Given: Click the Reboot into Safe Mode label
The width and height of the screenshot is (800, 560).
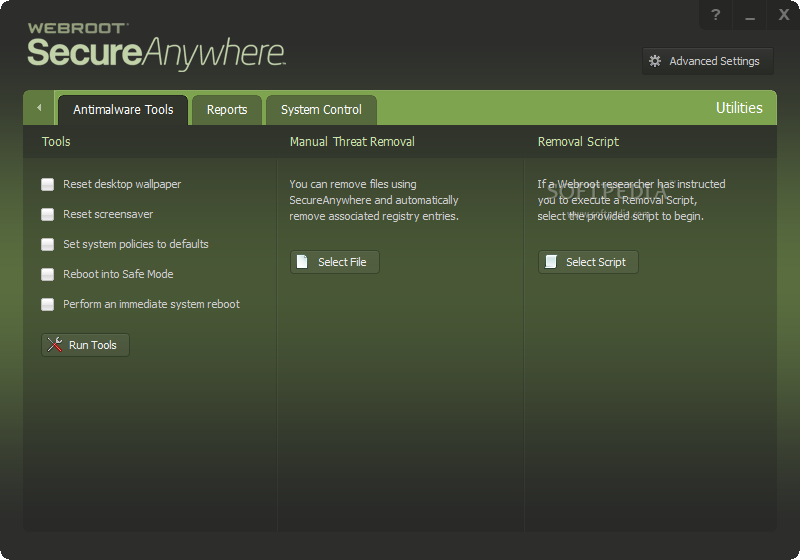Looking at the screenshot, I should 118,274.
